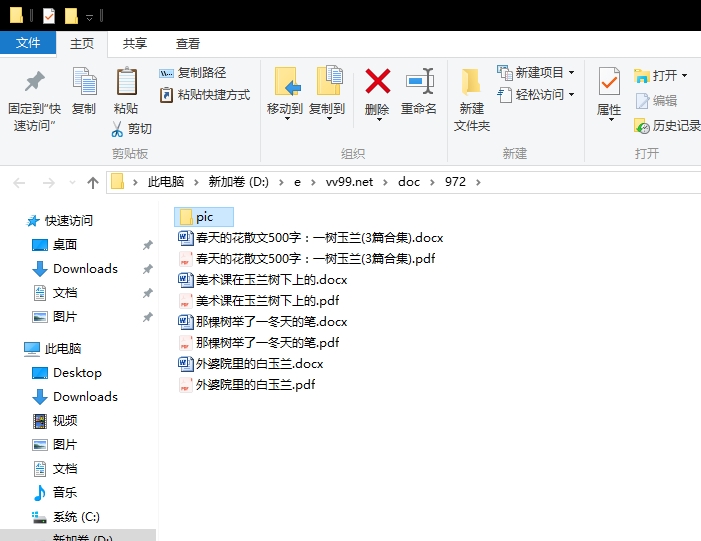Screen dimensions: 701x541
Task: Open 视频 (Videos) in navigation pane
Action: point(55,421)
